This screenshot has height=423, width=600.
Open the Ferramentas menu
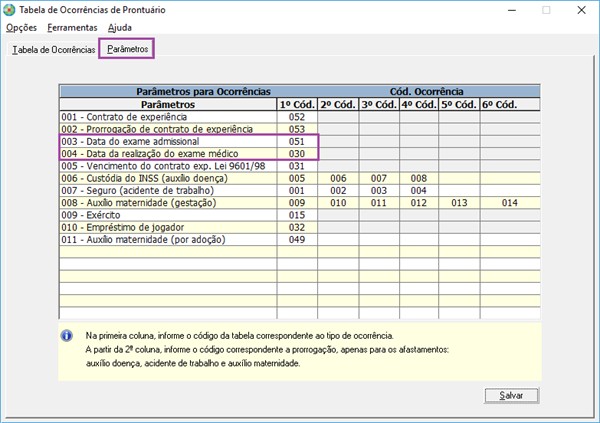(72, 28)
